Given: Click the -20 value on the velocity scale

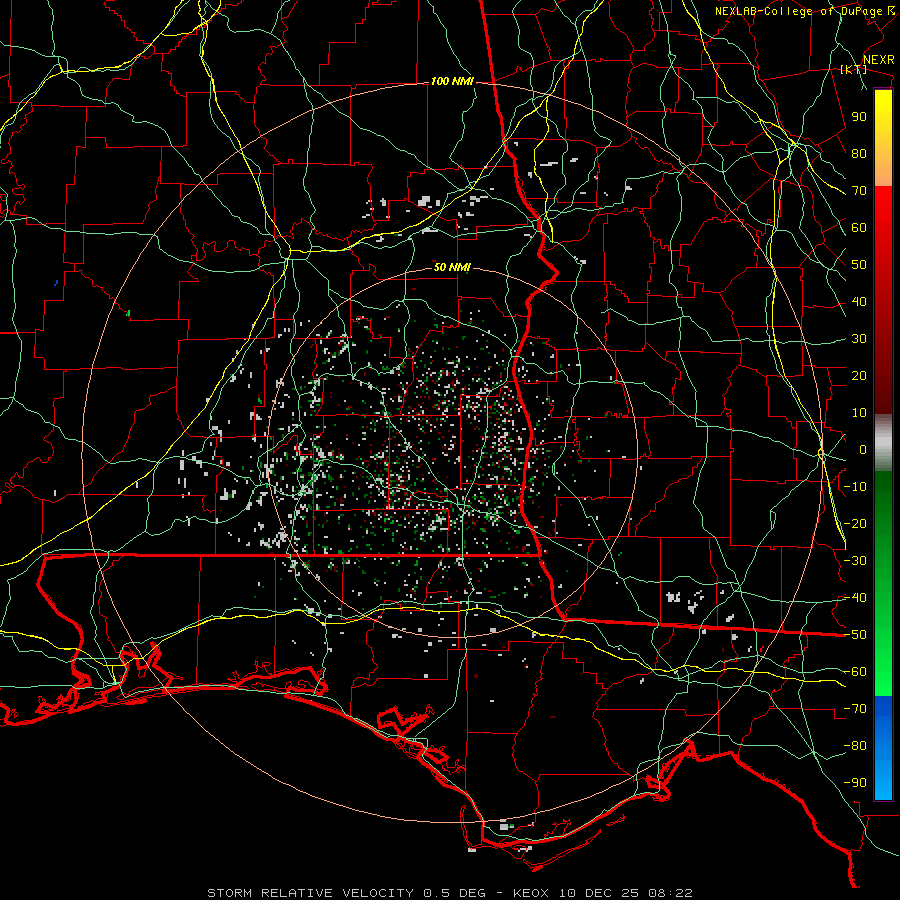Looking at the screenshot, I should 855,523.
